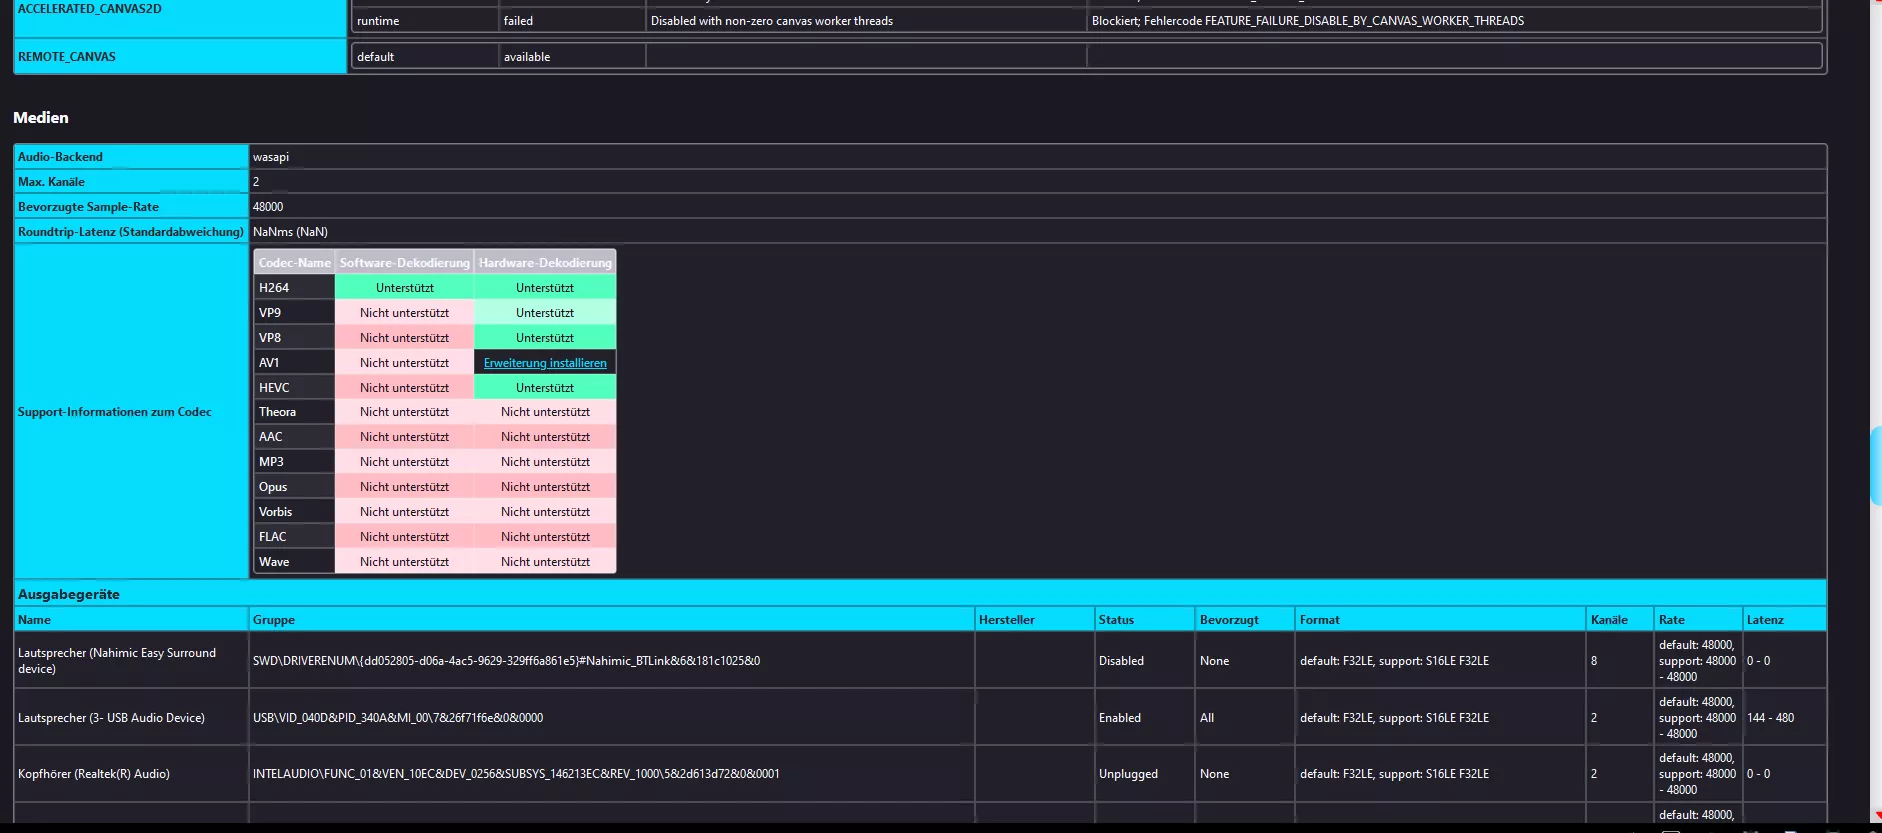
Task: Click the 'Unplugged' status cell
Action: [1128, 774]
